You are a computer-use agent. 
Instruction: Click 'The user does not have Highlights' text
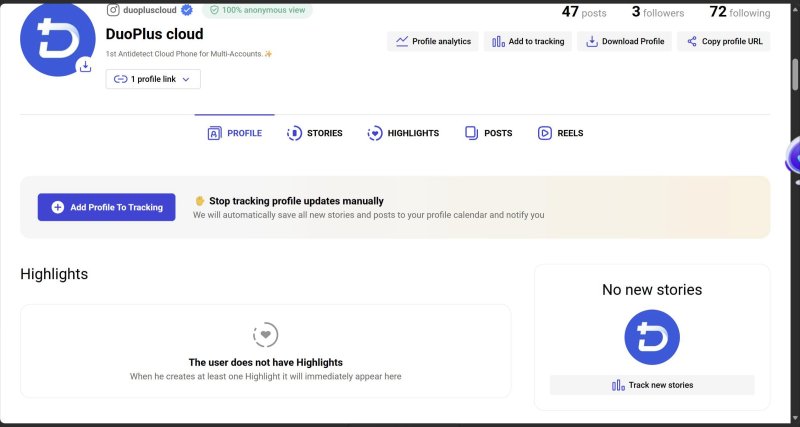click(265, 363)
